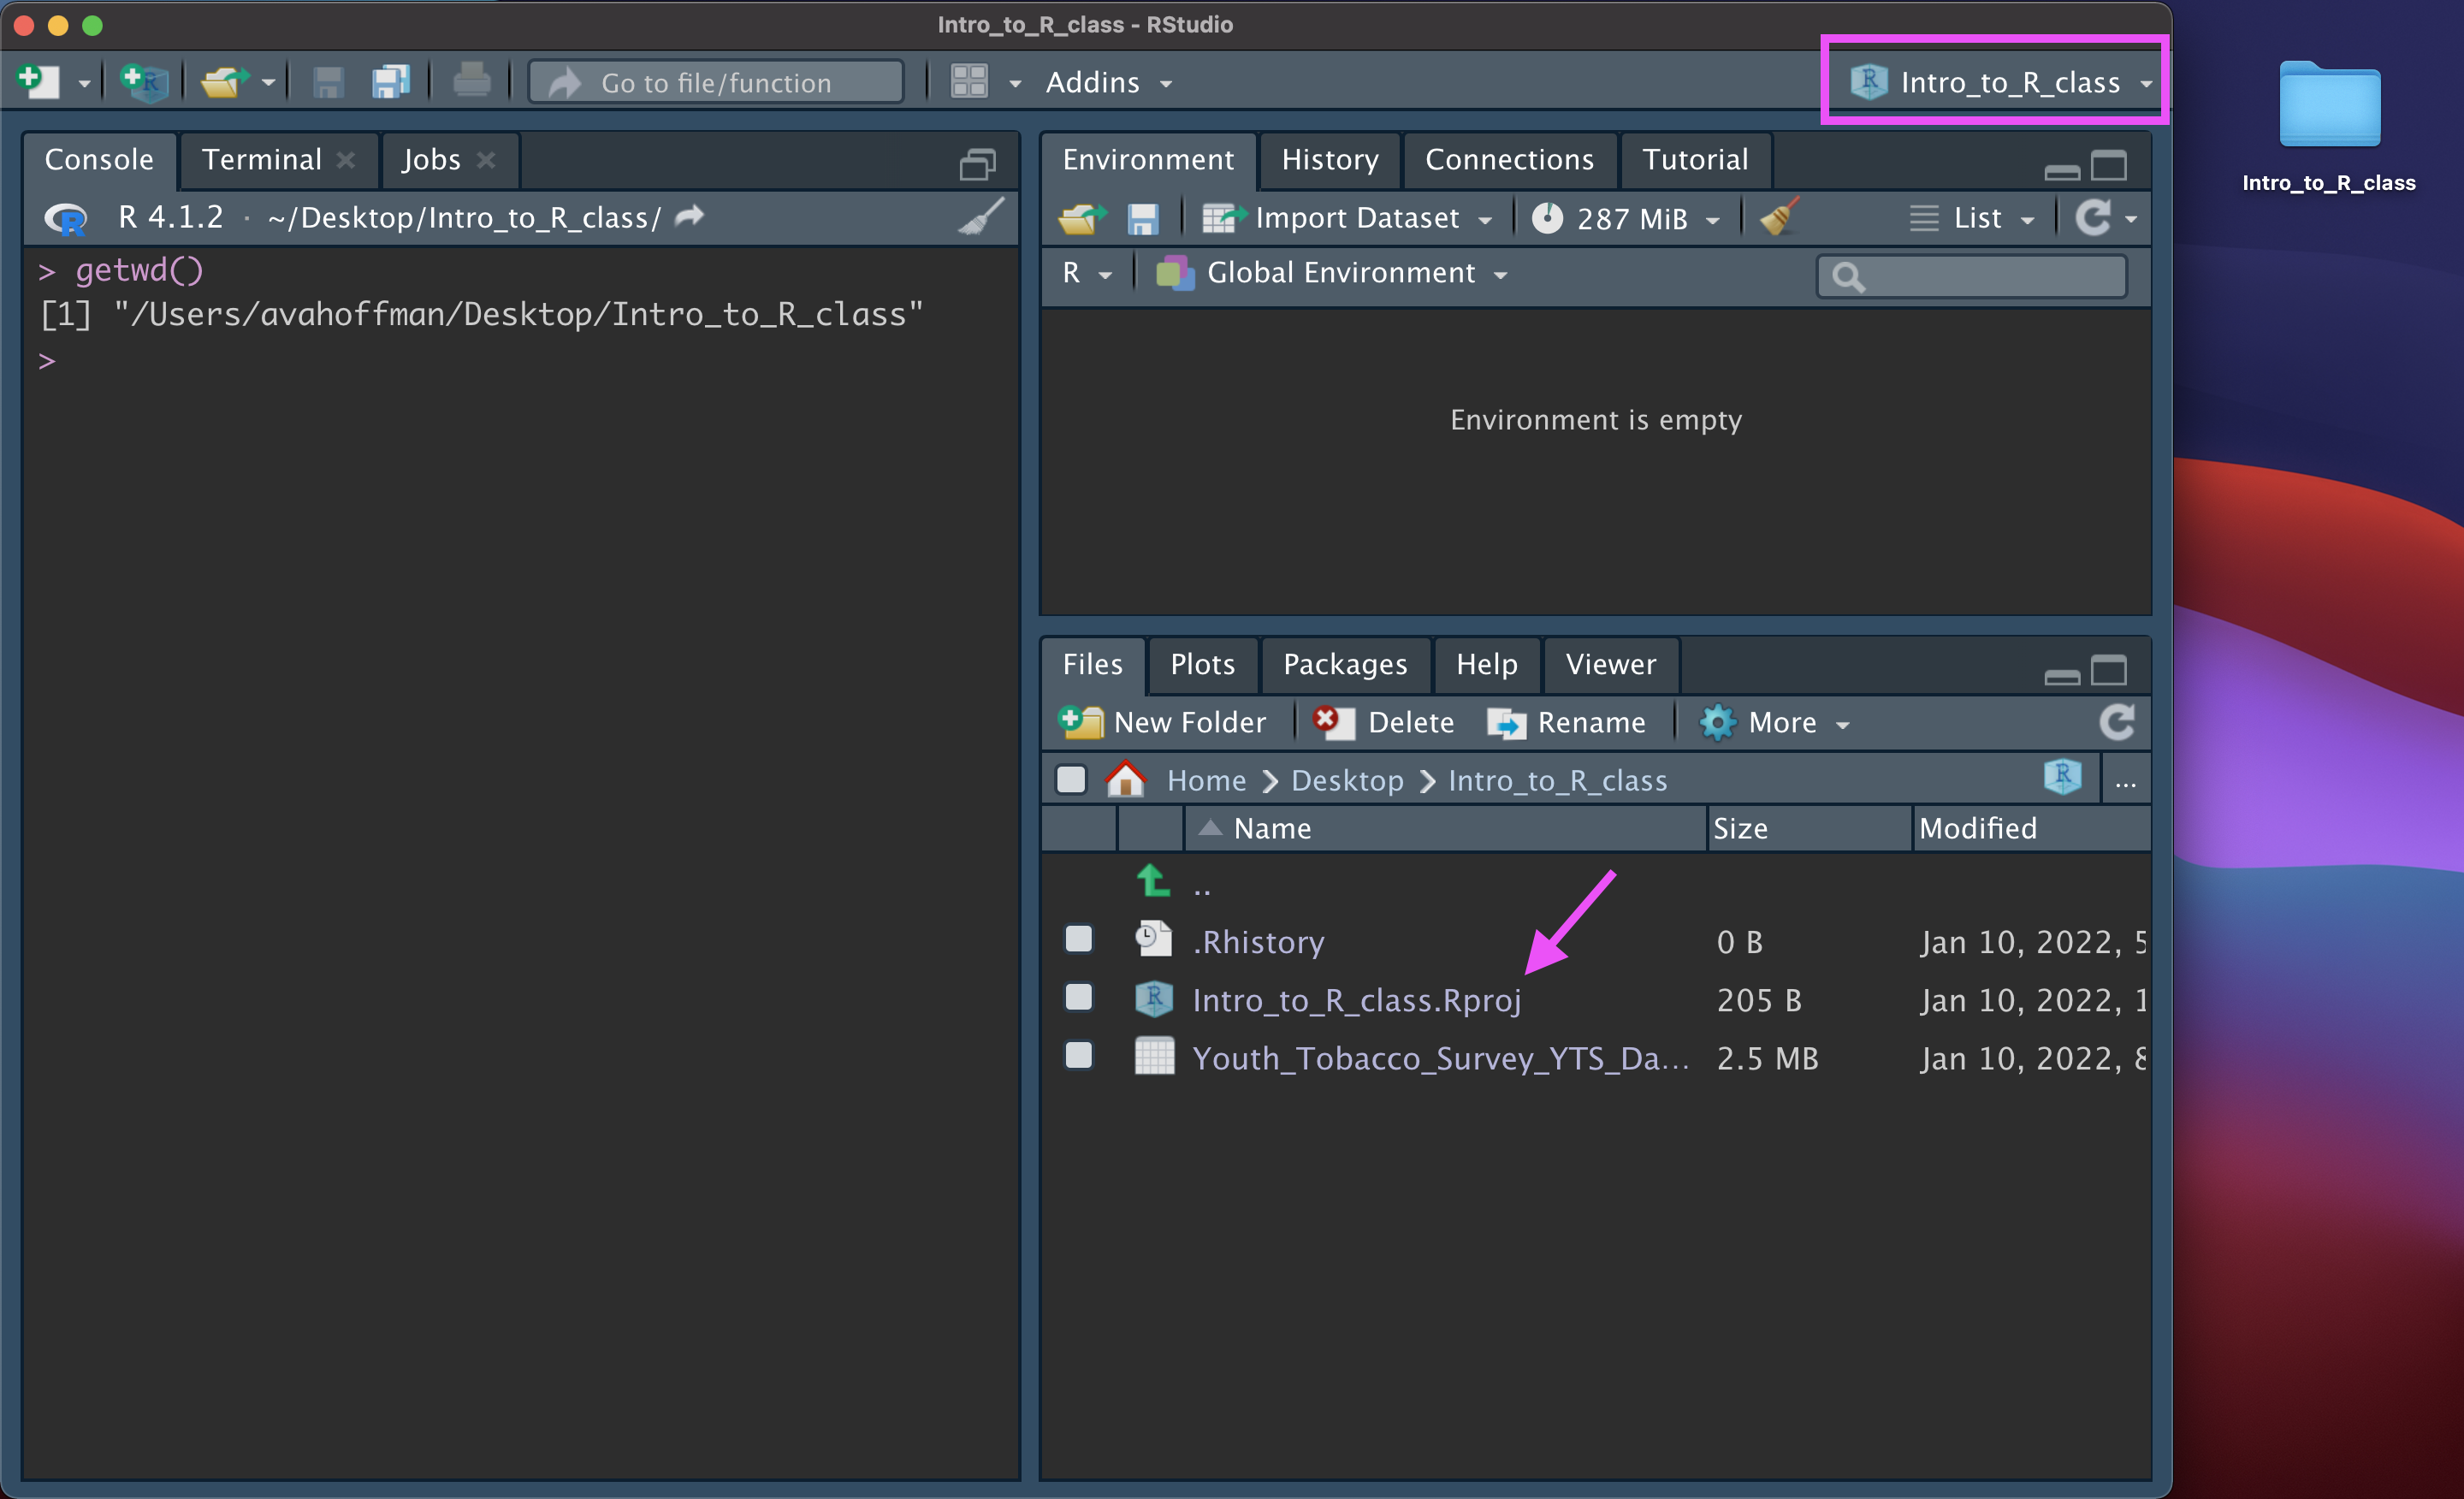
Task: Save the current workspace in Environment pane
Action: (1143, 218)
